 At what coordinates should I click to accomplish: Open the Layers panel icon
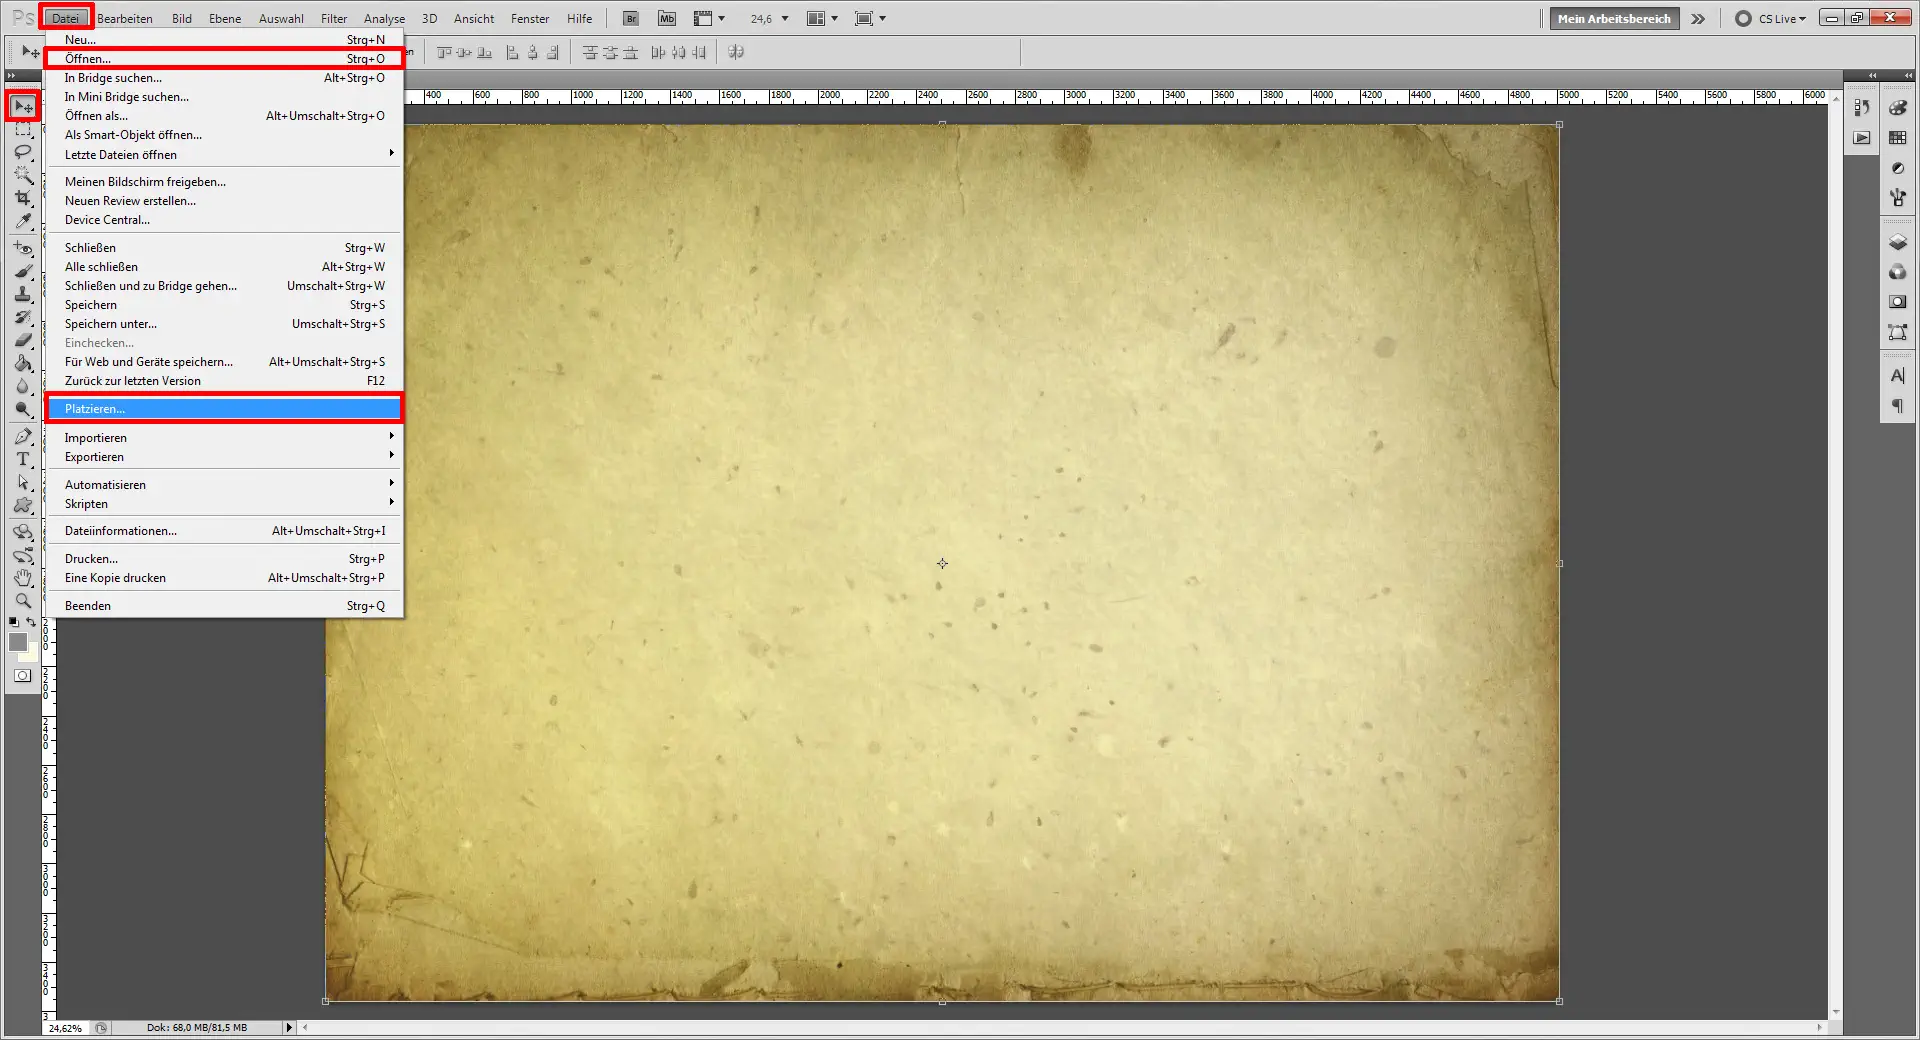pyautogui.click(x=1897, y=243)
